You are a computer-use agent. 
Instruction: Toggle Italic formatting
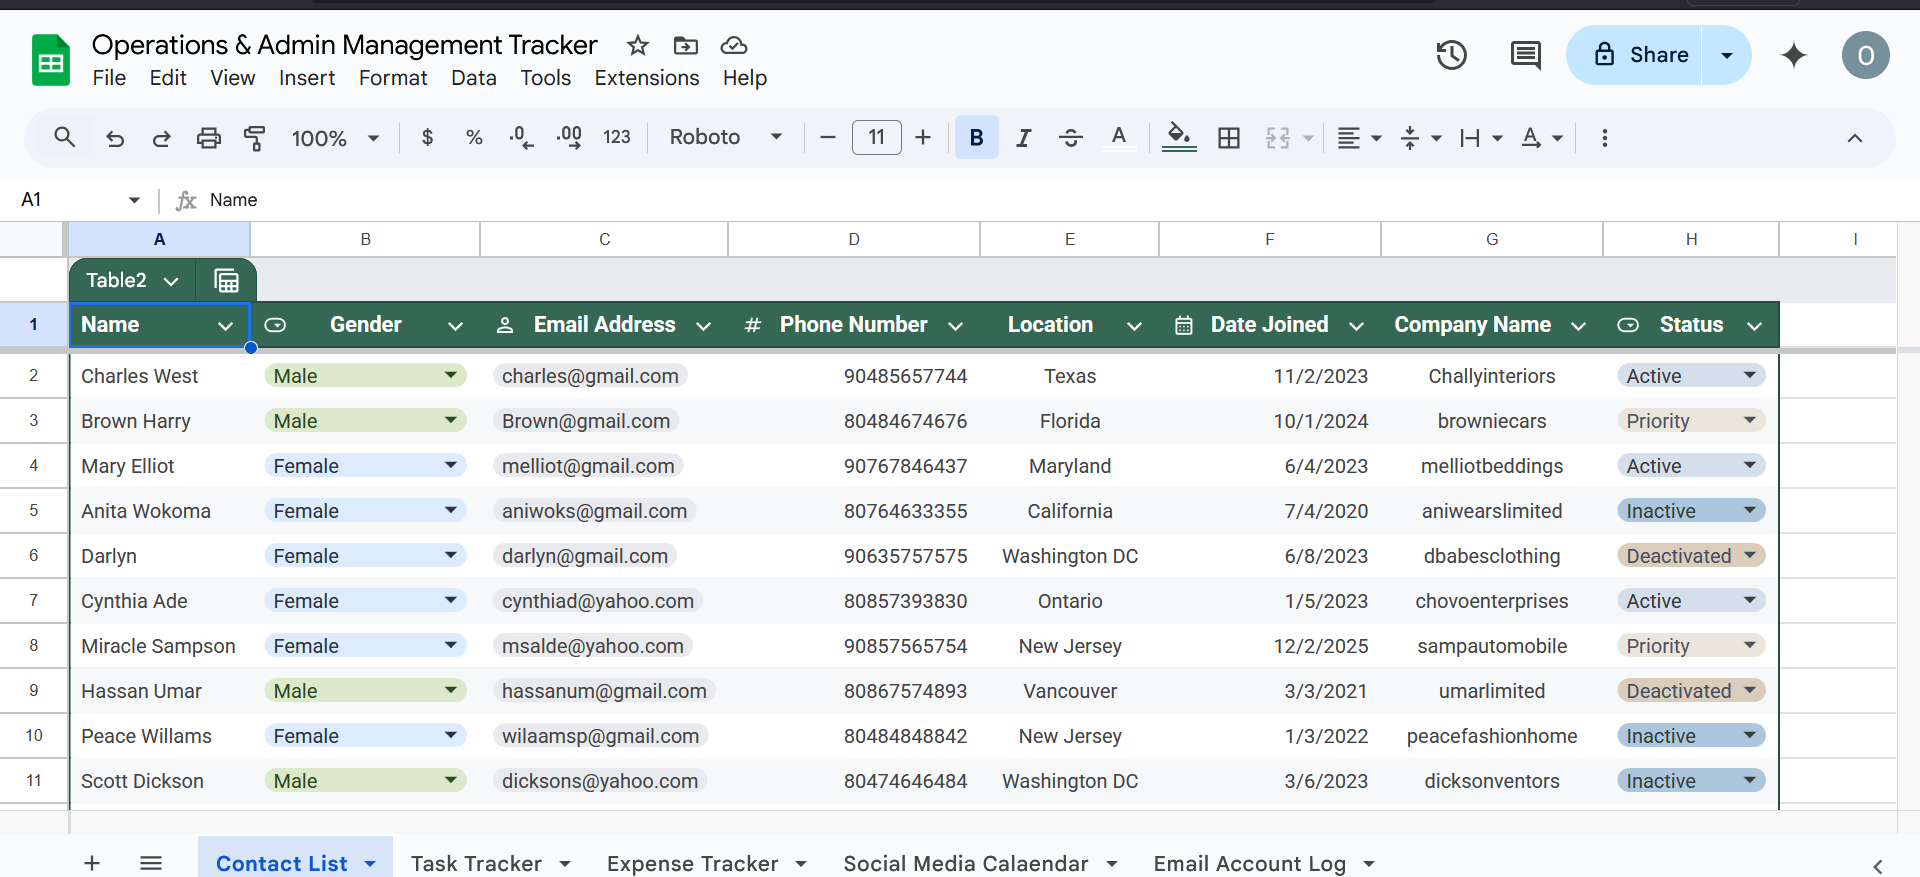1023,138
